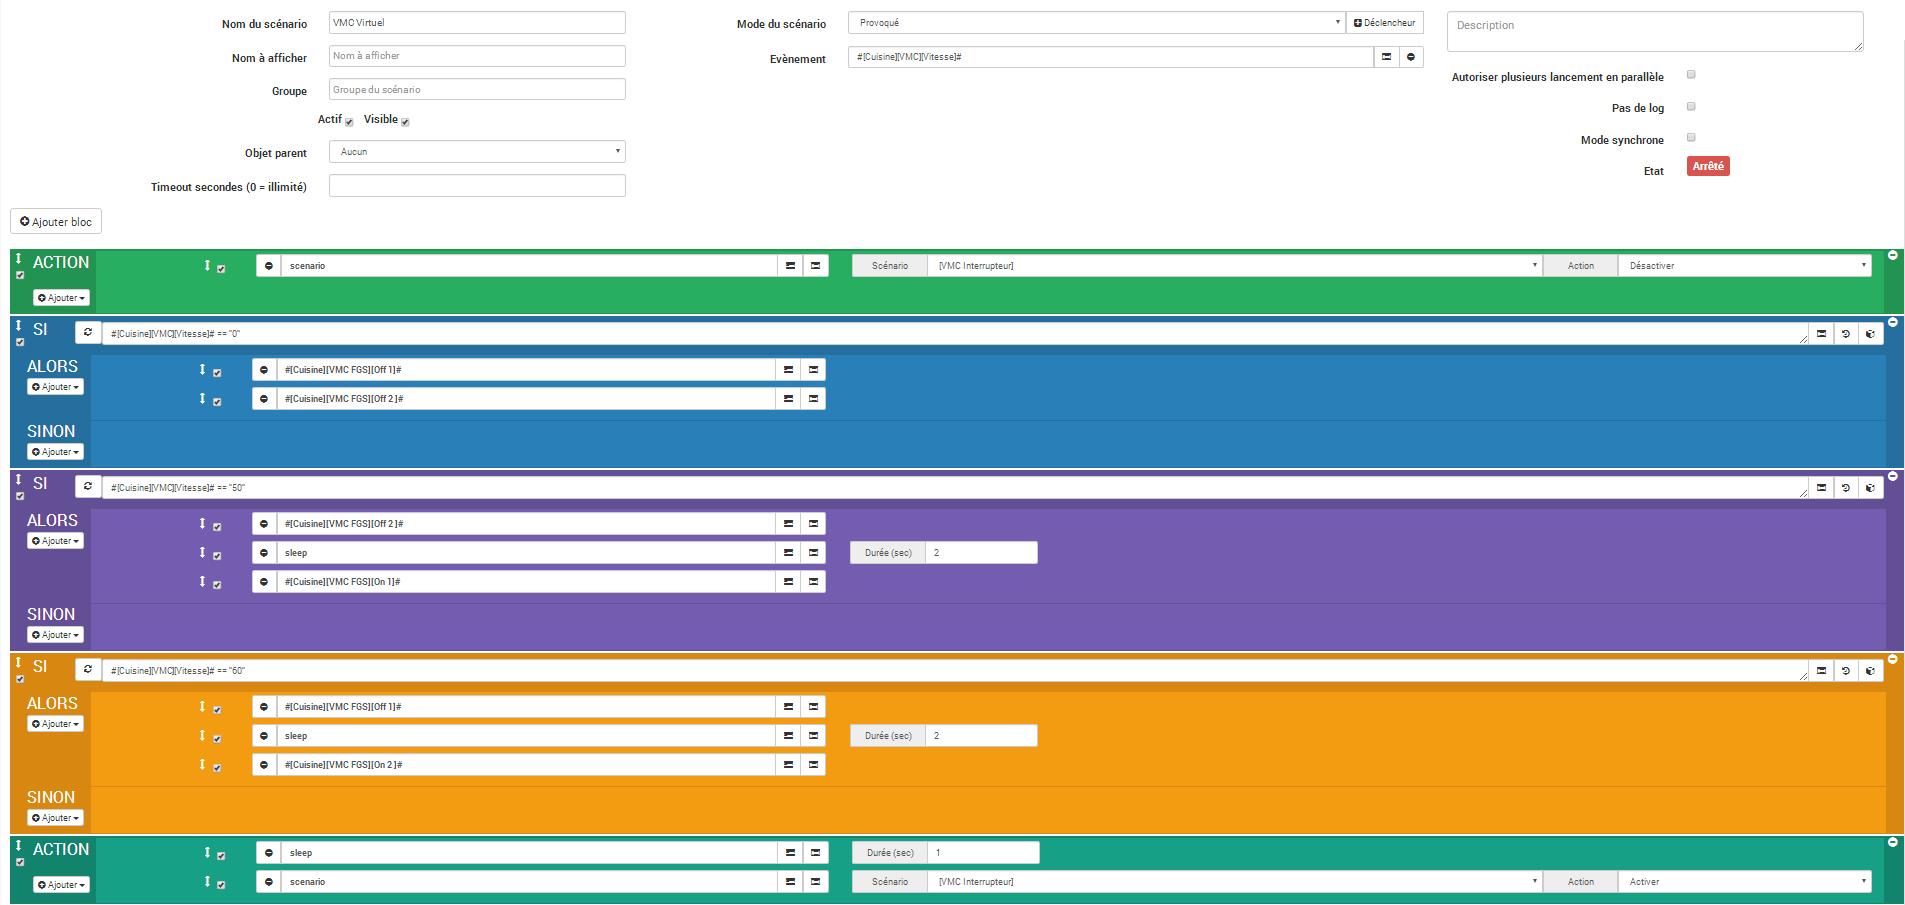Click the Timeout secondes input field
This screenshot has width=1905, height=905.
coord(477,186)
